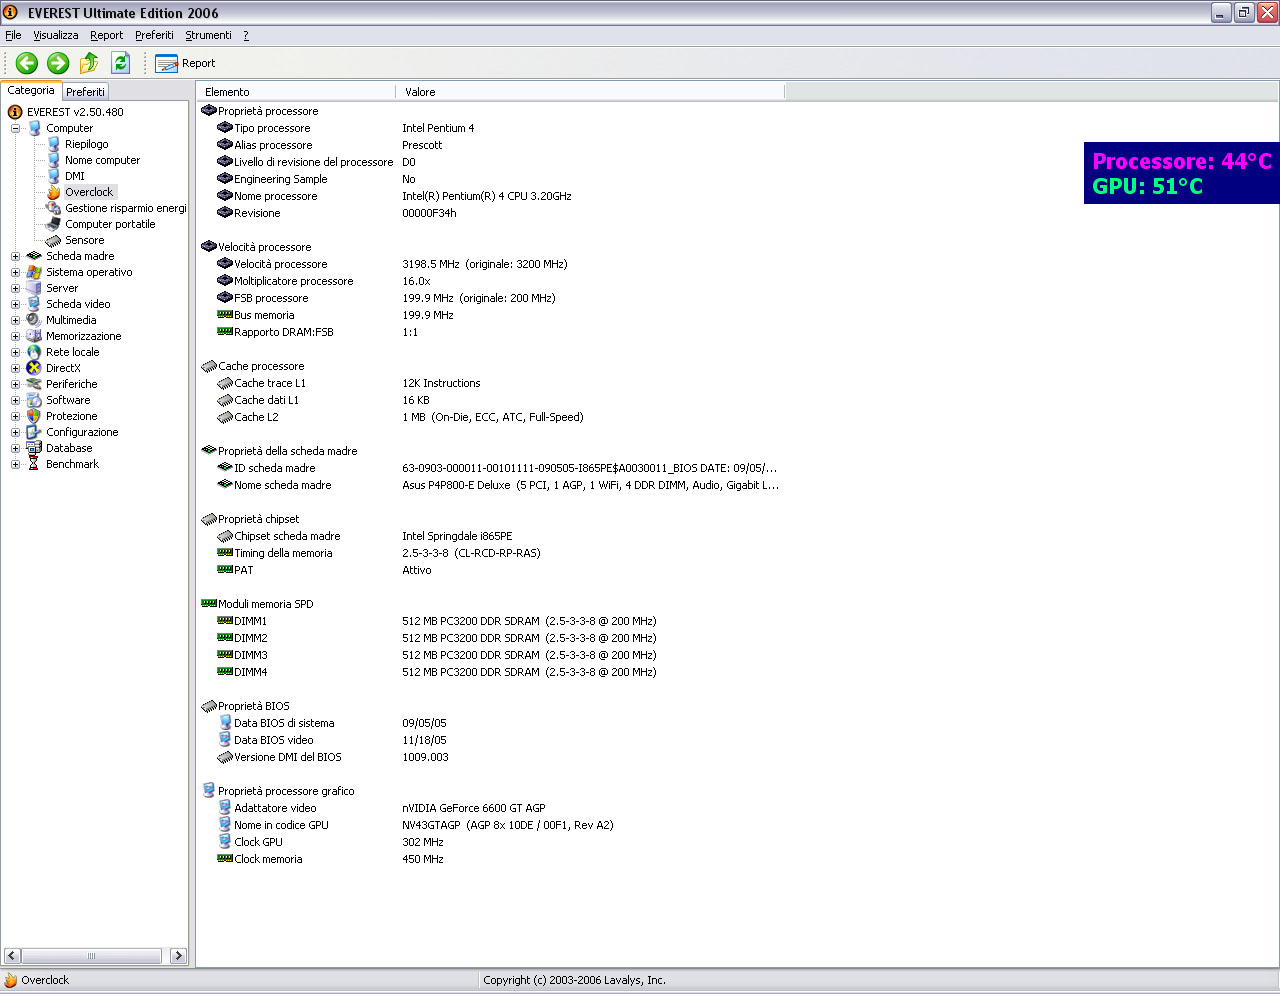Image resolution: width=1280 pixels, height=994 pixels.
Task: Expand the Scheda madre tree node
Action: 15,256
